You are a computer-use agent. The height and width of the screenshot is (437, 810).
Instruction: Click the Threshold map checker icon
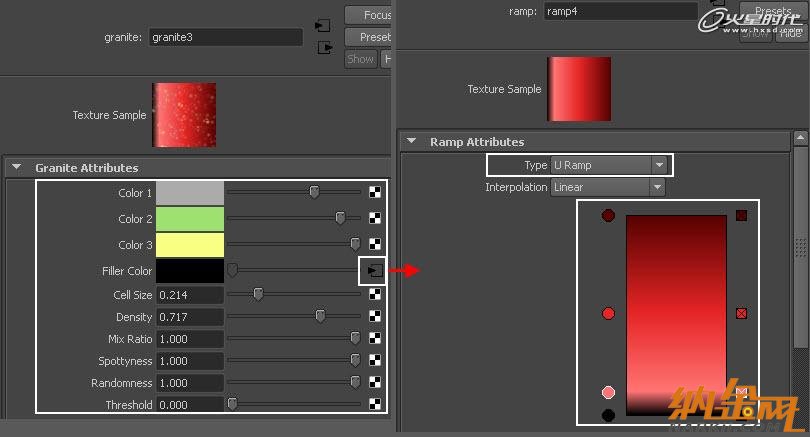tap(375, 404)
